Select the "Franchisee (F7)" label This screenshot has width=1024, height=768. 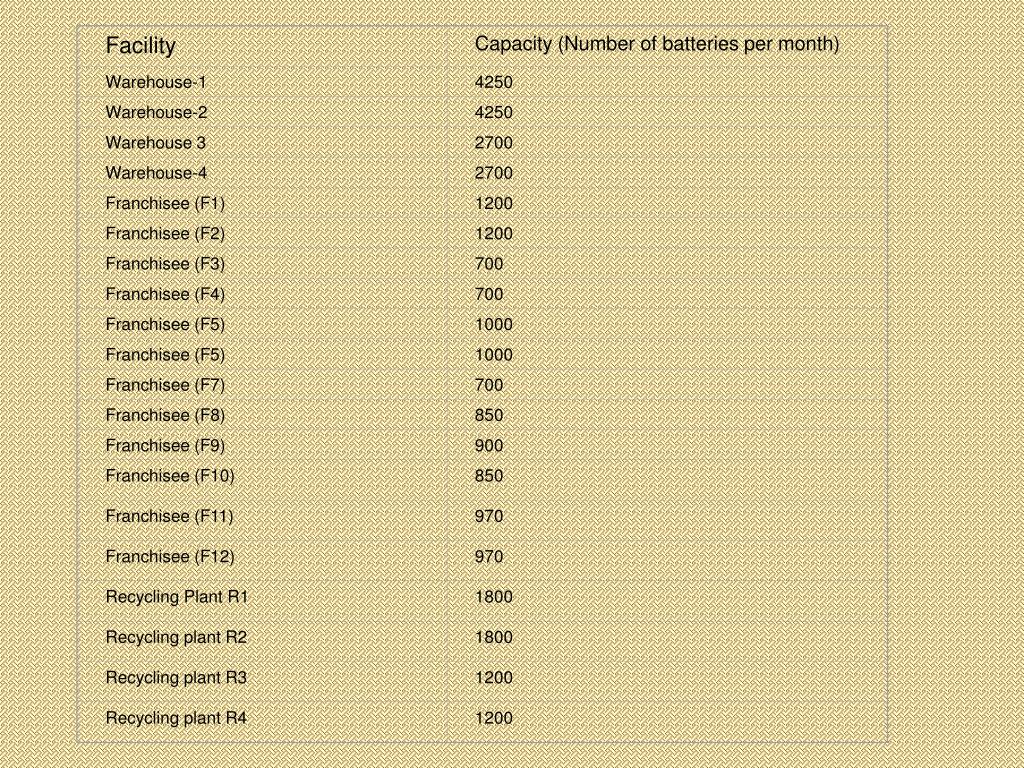165,385
